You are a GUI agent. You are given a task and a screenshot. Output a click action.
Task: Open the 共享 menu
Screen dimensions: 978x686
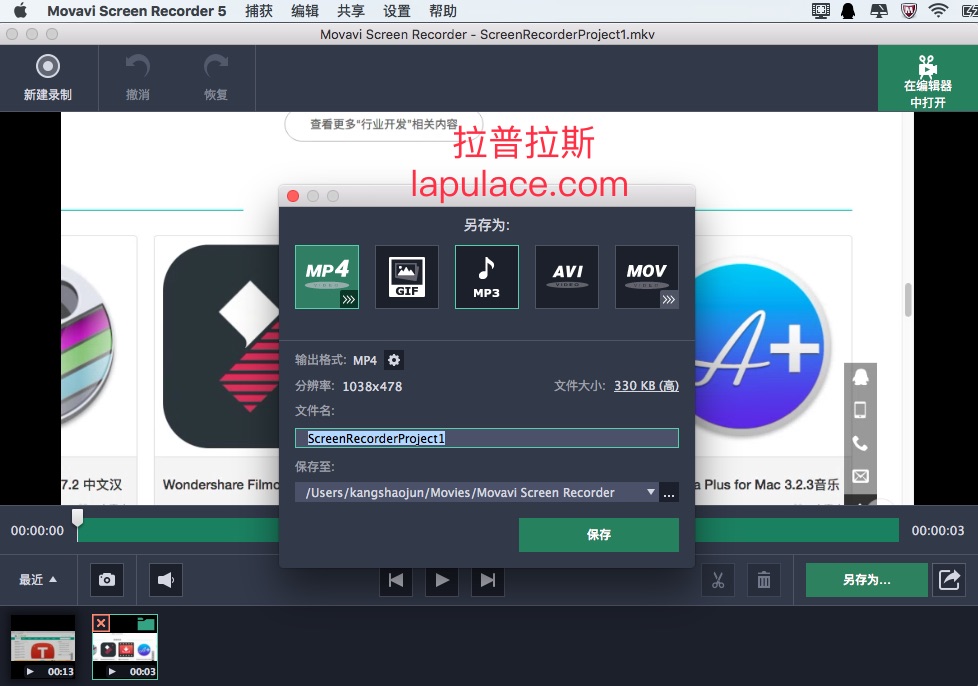point(351,11)
